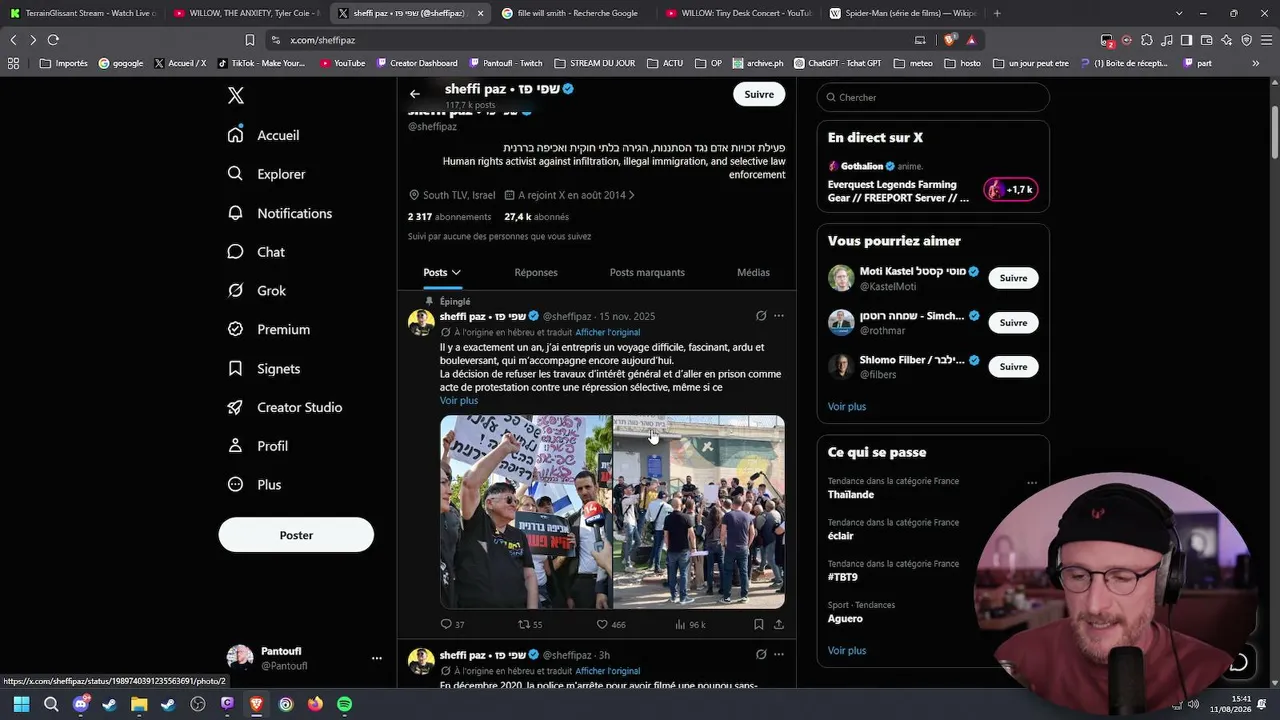Open File Explorer from the taskbar
This screenshot has height=720, width=1280.
139,704
